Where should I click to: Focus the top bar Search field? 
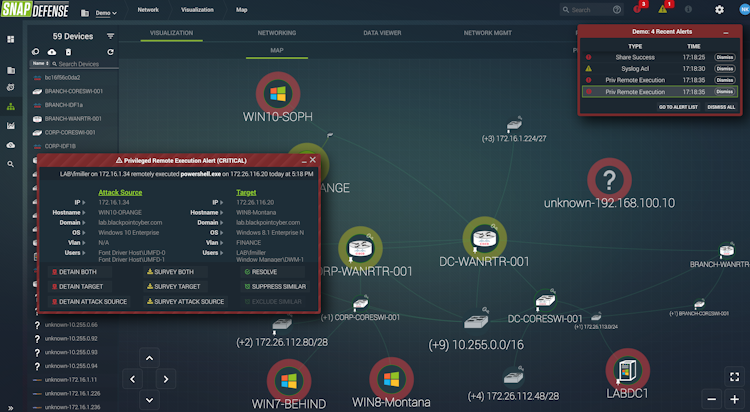click(x=591, y=10)
